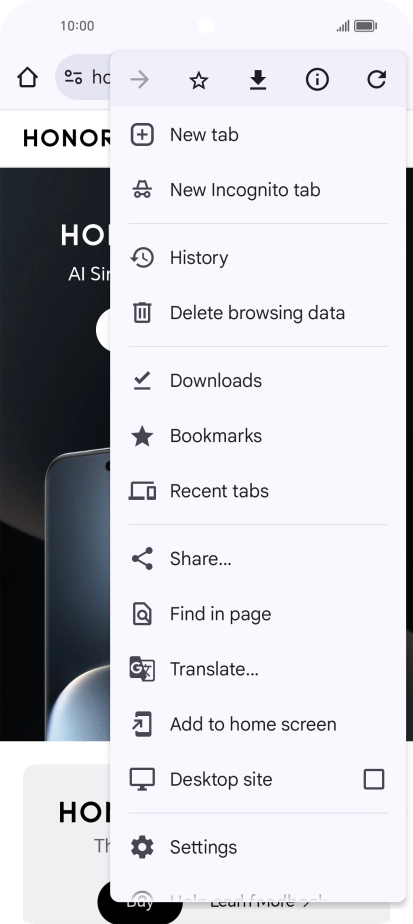
Task: Select Recent tabs
Action: (x=258, y=491)
